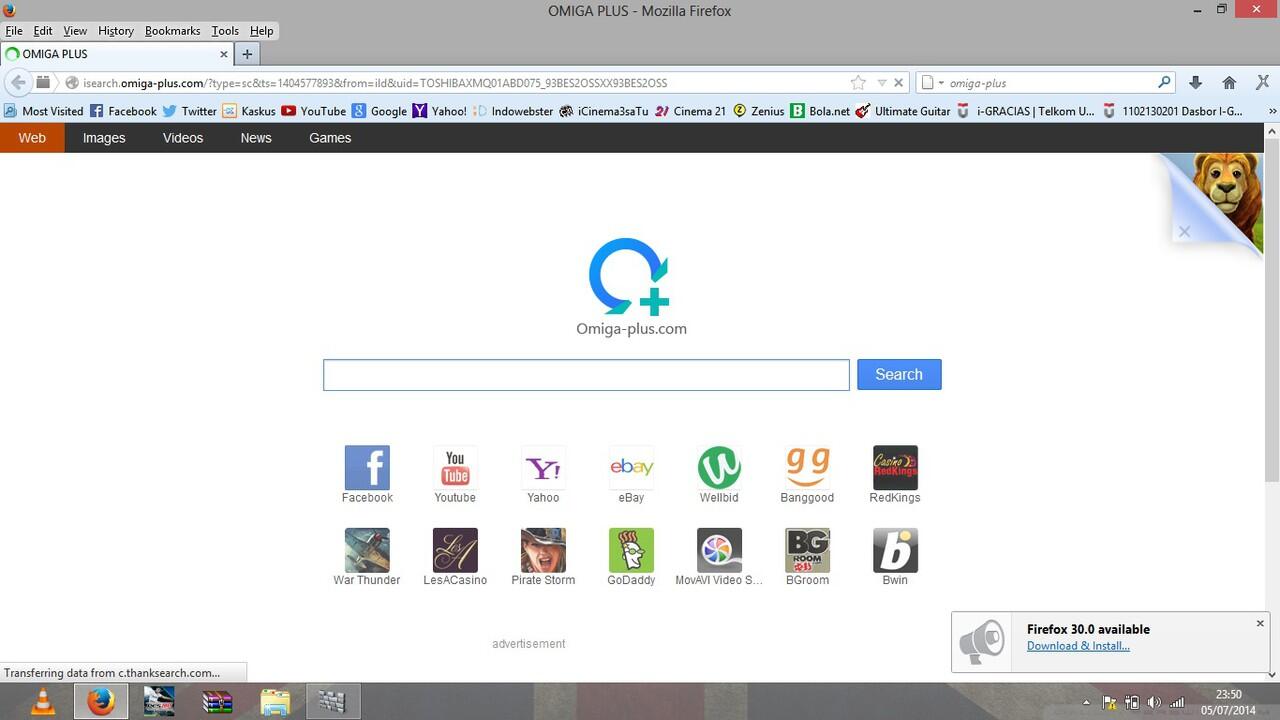Viewport: 1280px width, 720px height.
Task: Open the Bookmarks menu
Action: (172, 31)
